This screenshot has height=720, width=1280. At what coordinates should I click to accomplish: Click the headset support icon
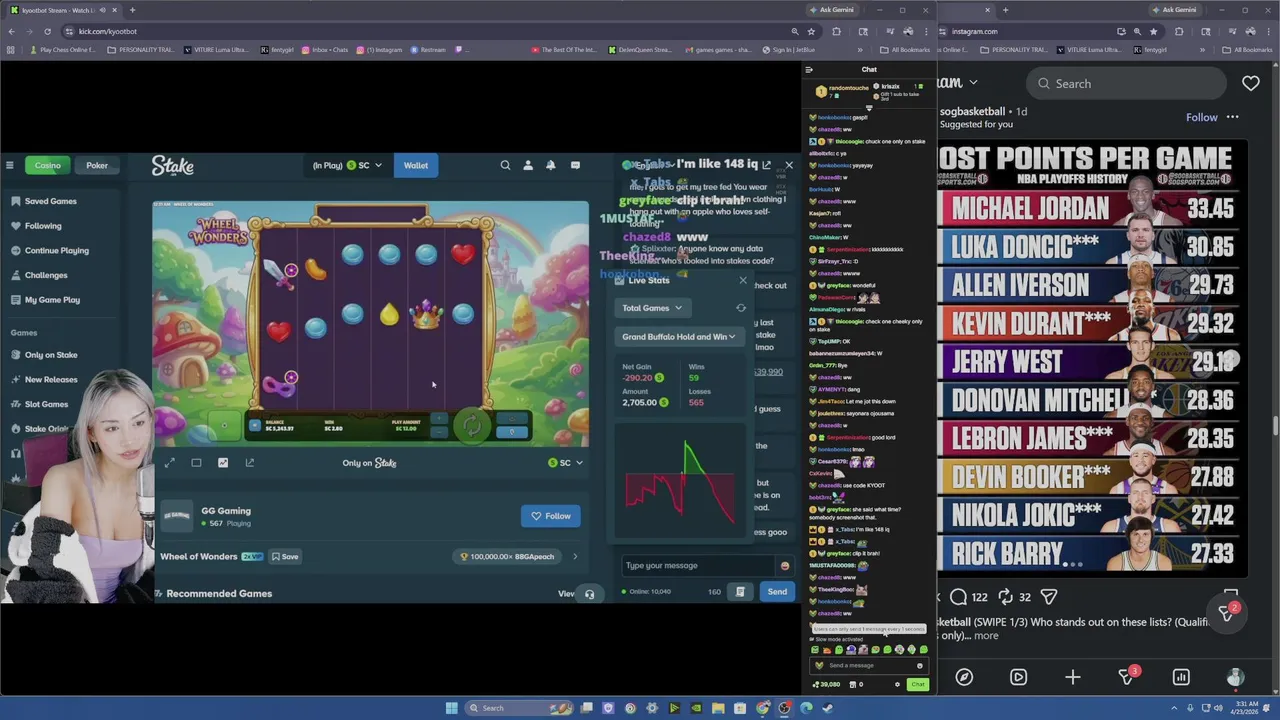point(589,594)
